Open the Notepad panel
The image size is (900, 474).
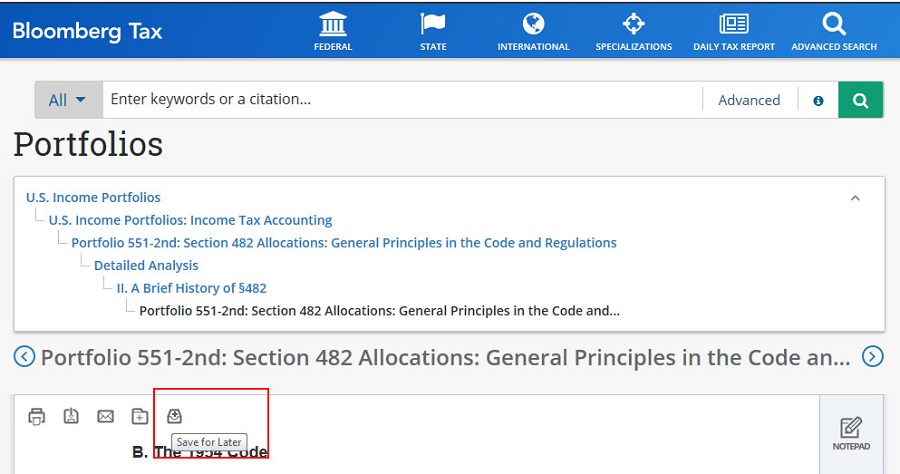pyautogui.click(x=850, y=433)
